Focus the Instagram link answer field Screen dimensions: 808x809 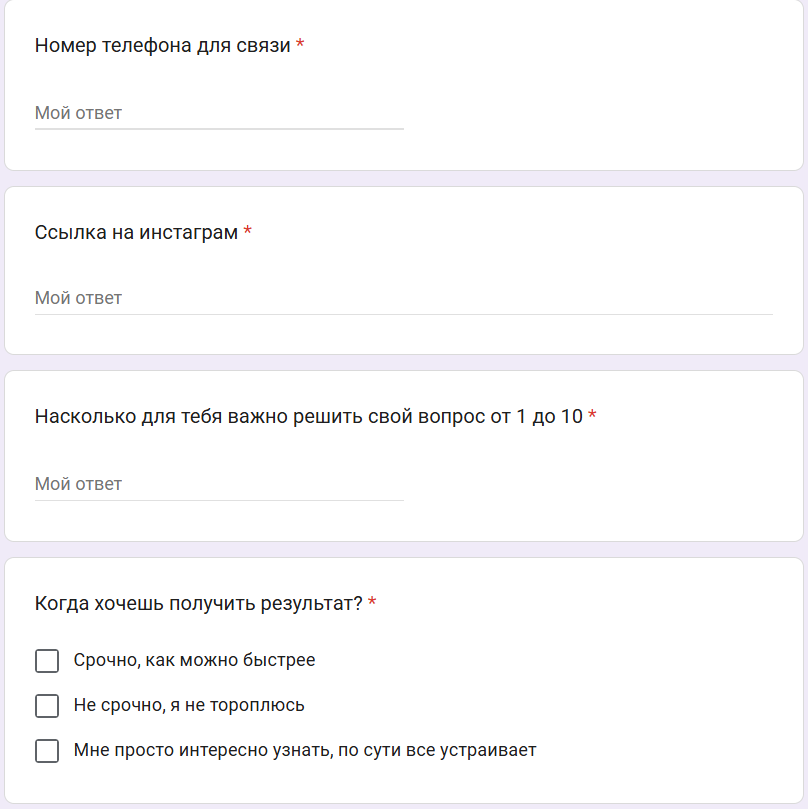403,298
